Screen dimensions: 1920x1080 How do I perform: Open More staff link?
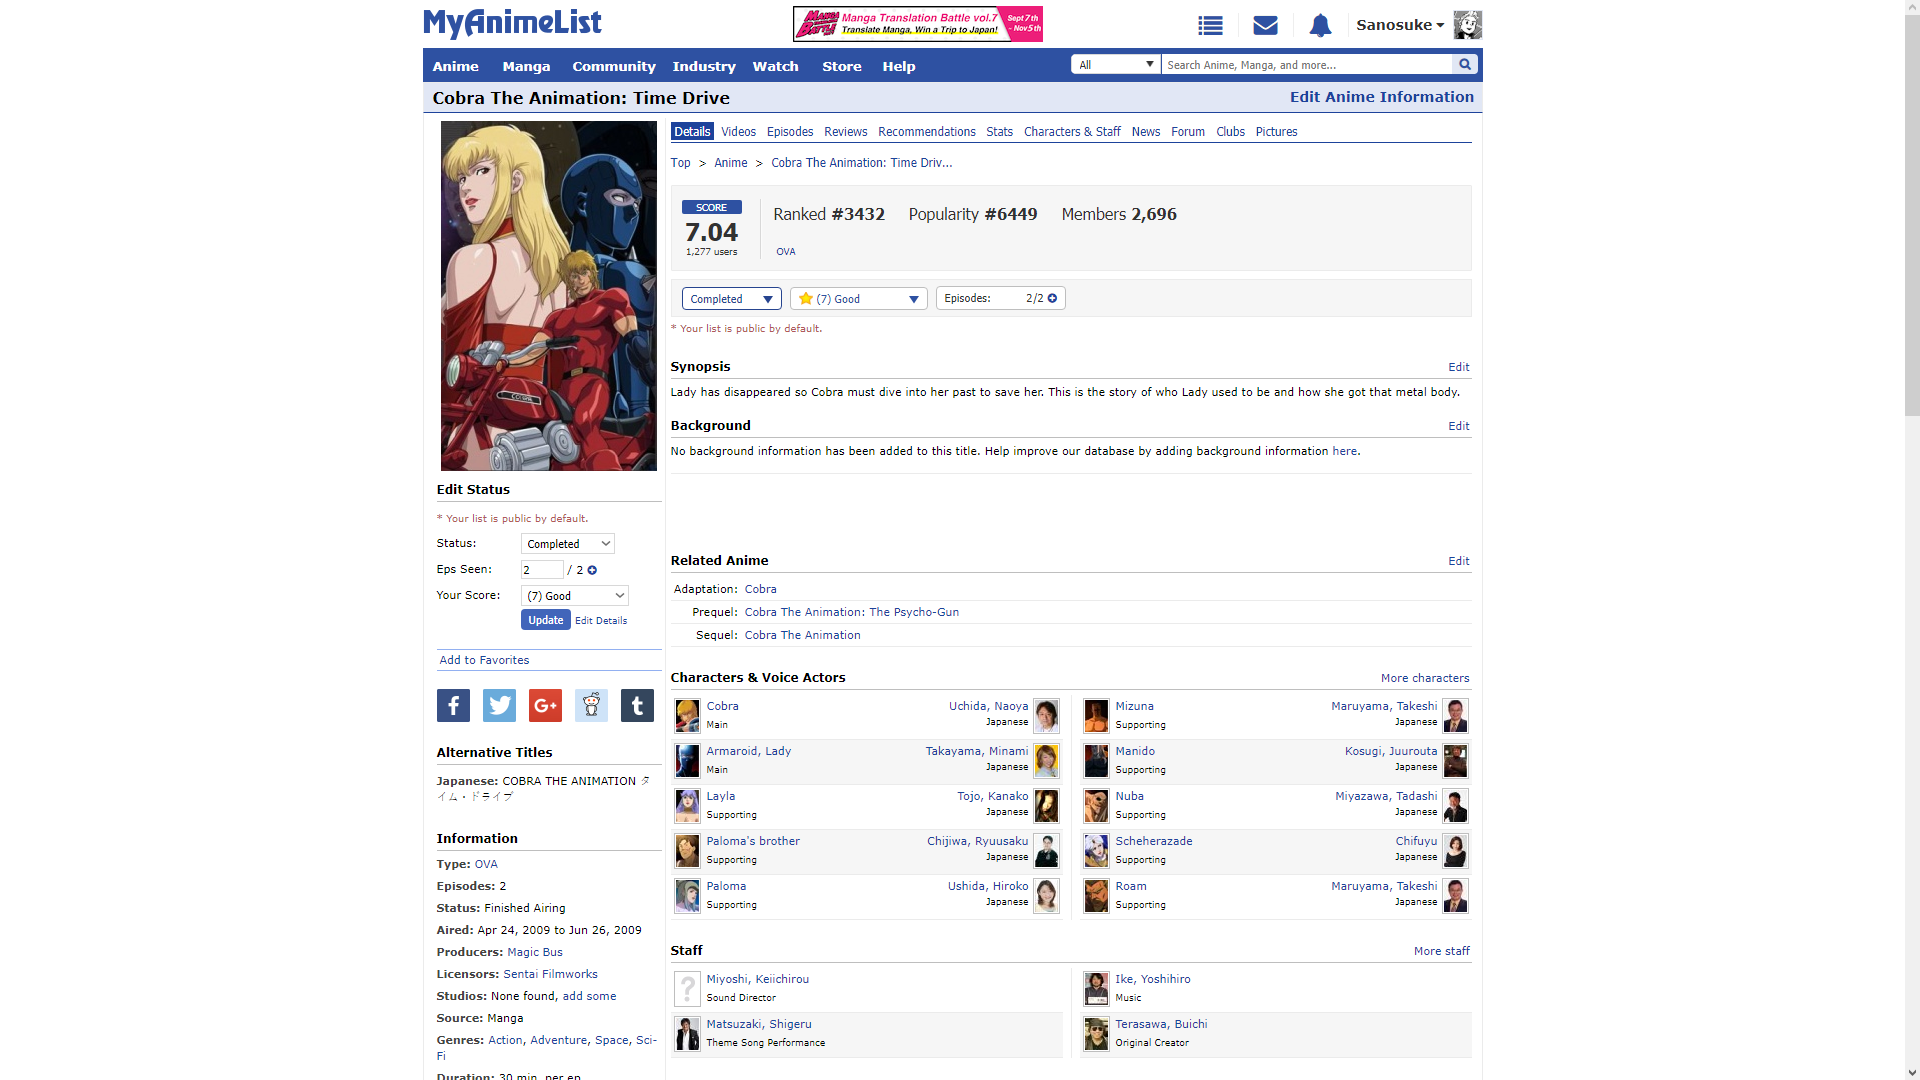point(1442,951)
